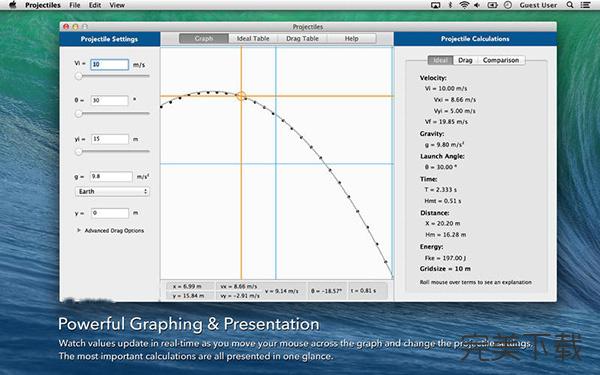The image size is (600, 375).
Task: Click the launch angle slider knob
Action: click(78, 114)
